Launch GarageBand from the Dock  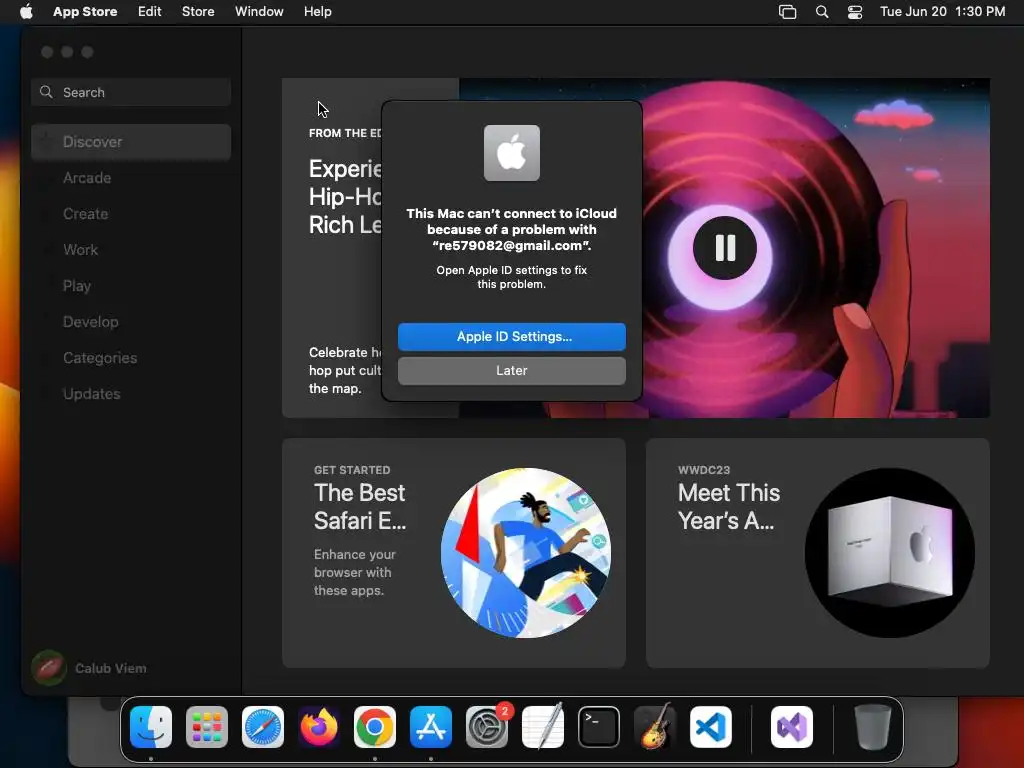click(x=655, y=727)
